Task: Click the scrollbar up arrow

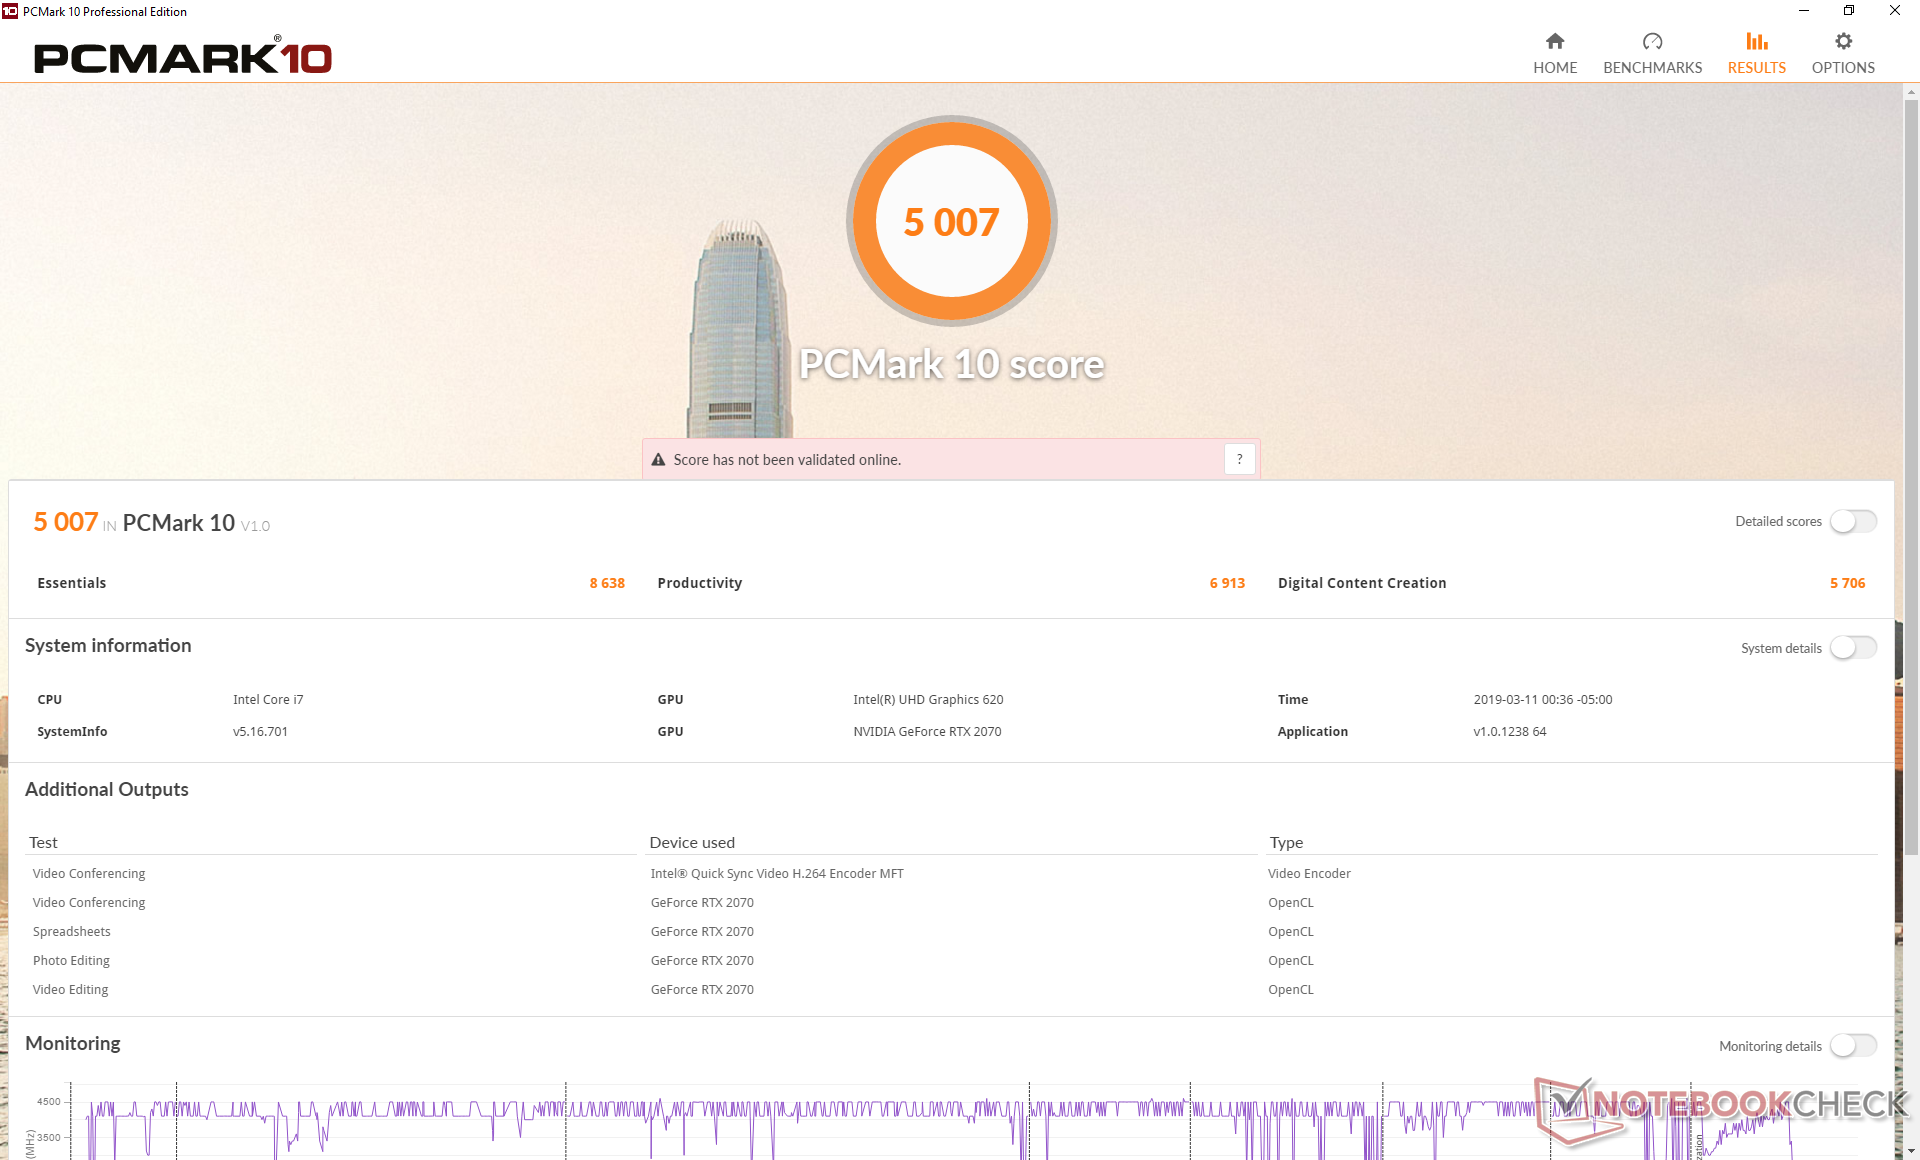Action: click(1911, 93)
